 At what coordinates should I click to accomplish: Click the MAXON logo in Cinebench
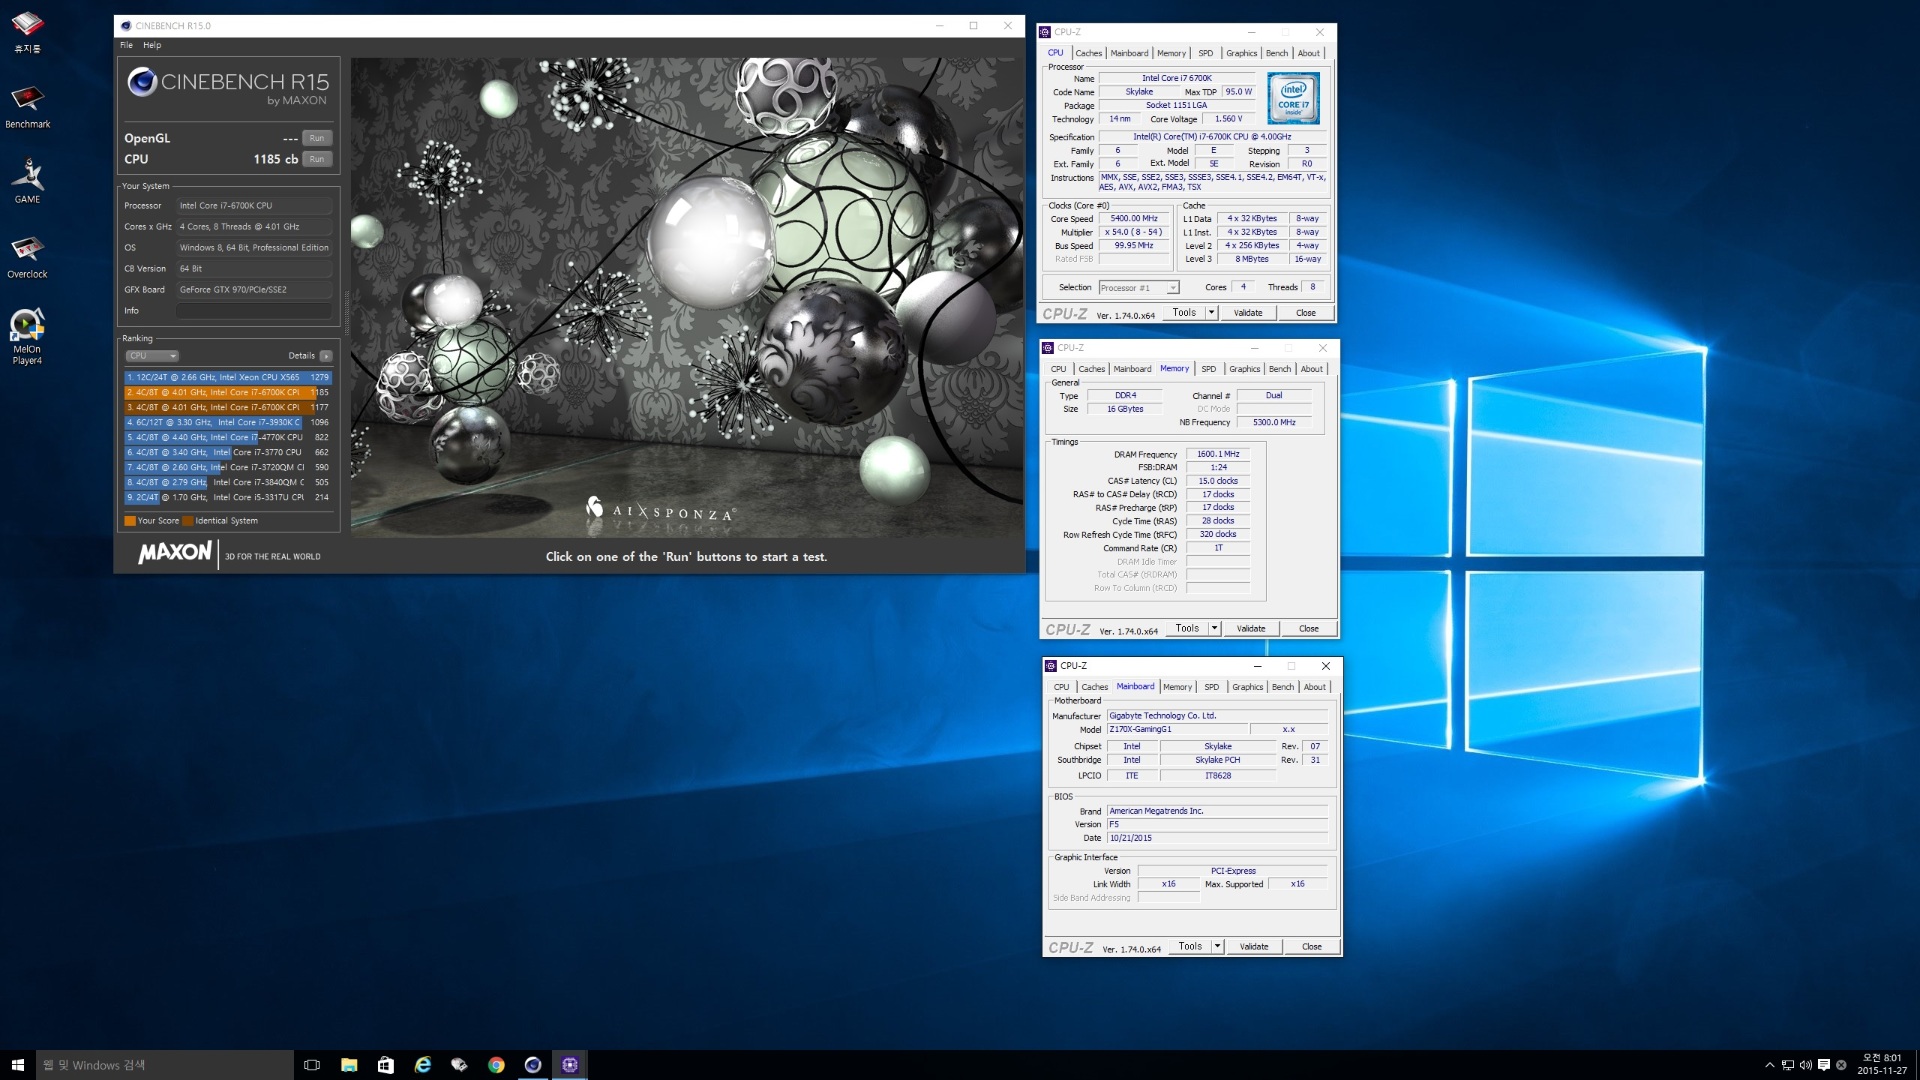tap(175, 553)
